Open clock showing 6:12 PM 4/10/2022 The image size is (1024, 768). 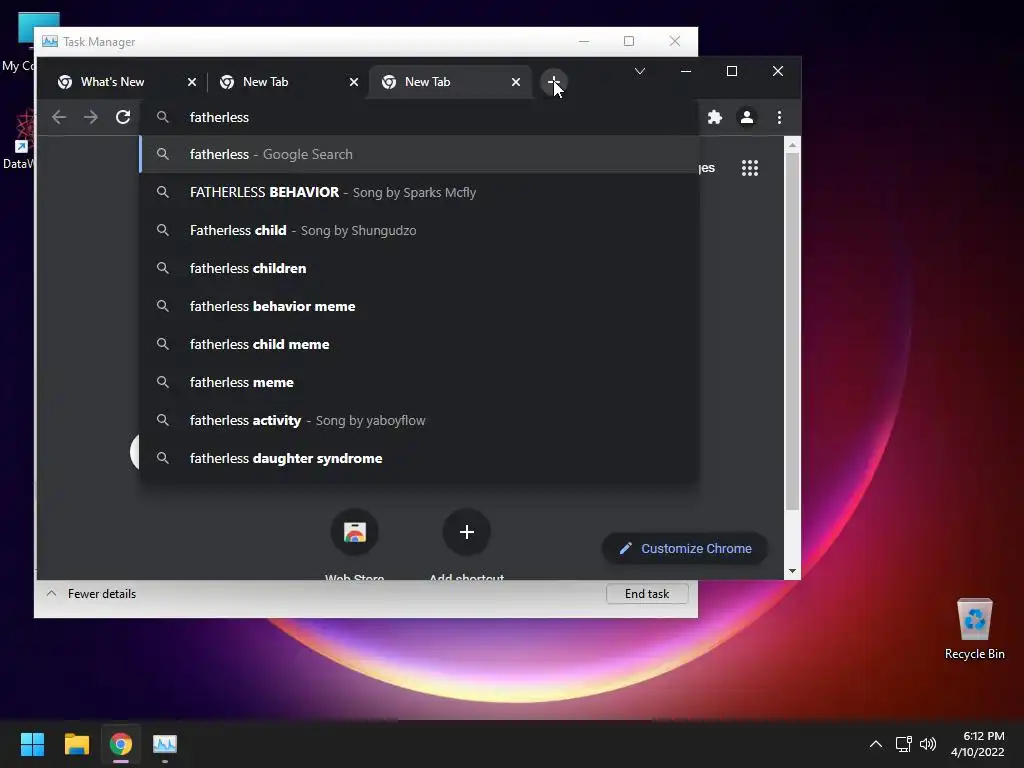977,744
